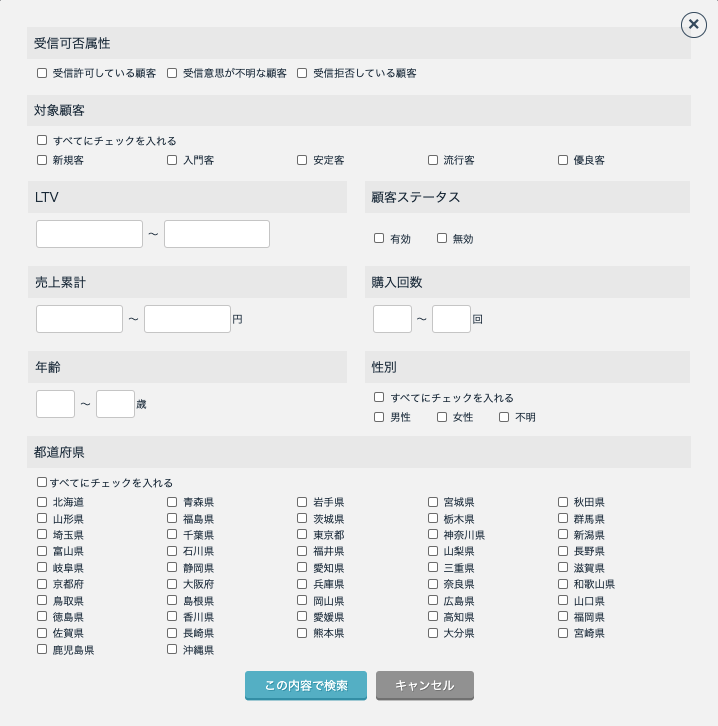Tick the 沖縄県 checkbox

tap(172, 649)
